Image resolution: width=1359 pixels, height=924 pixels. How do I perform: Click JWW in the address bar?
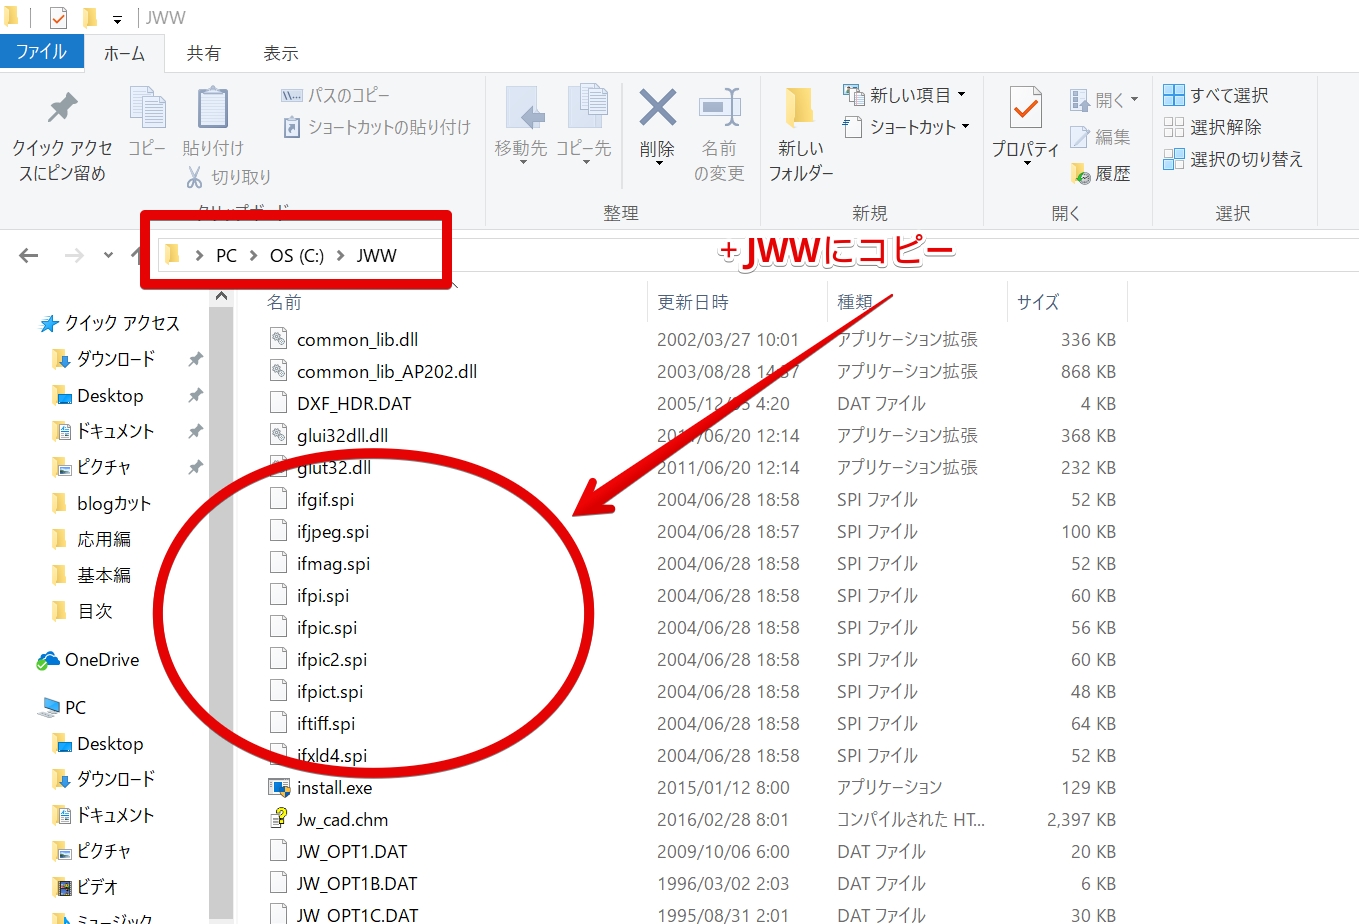(377, 256)
